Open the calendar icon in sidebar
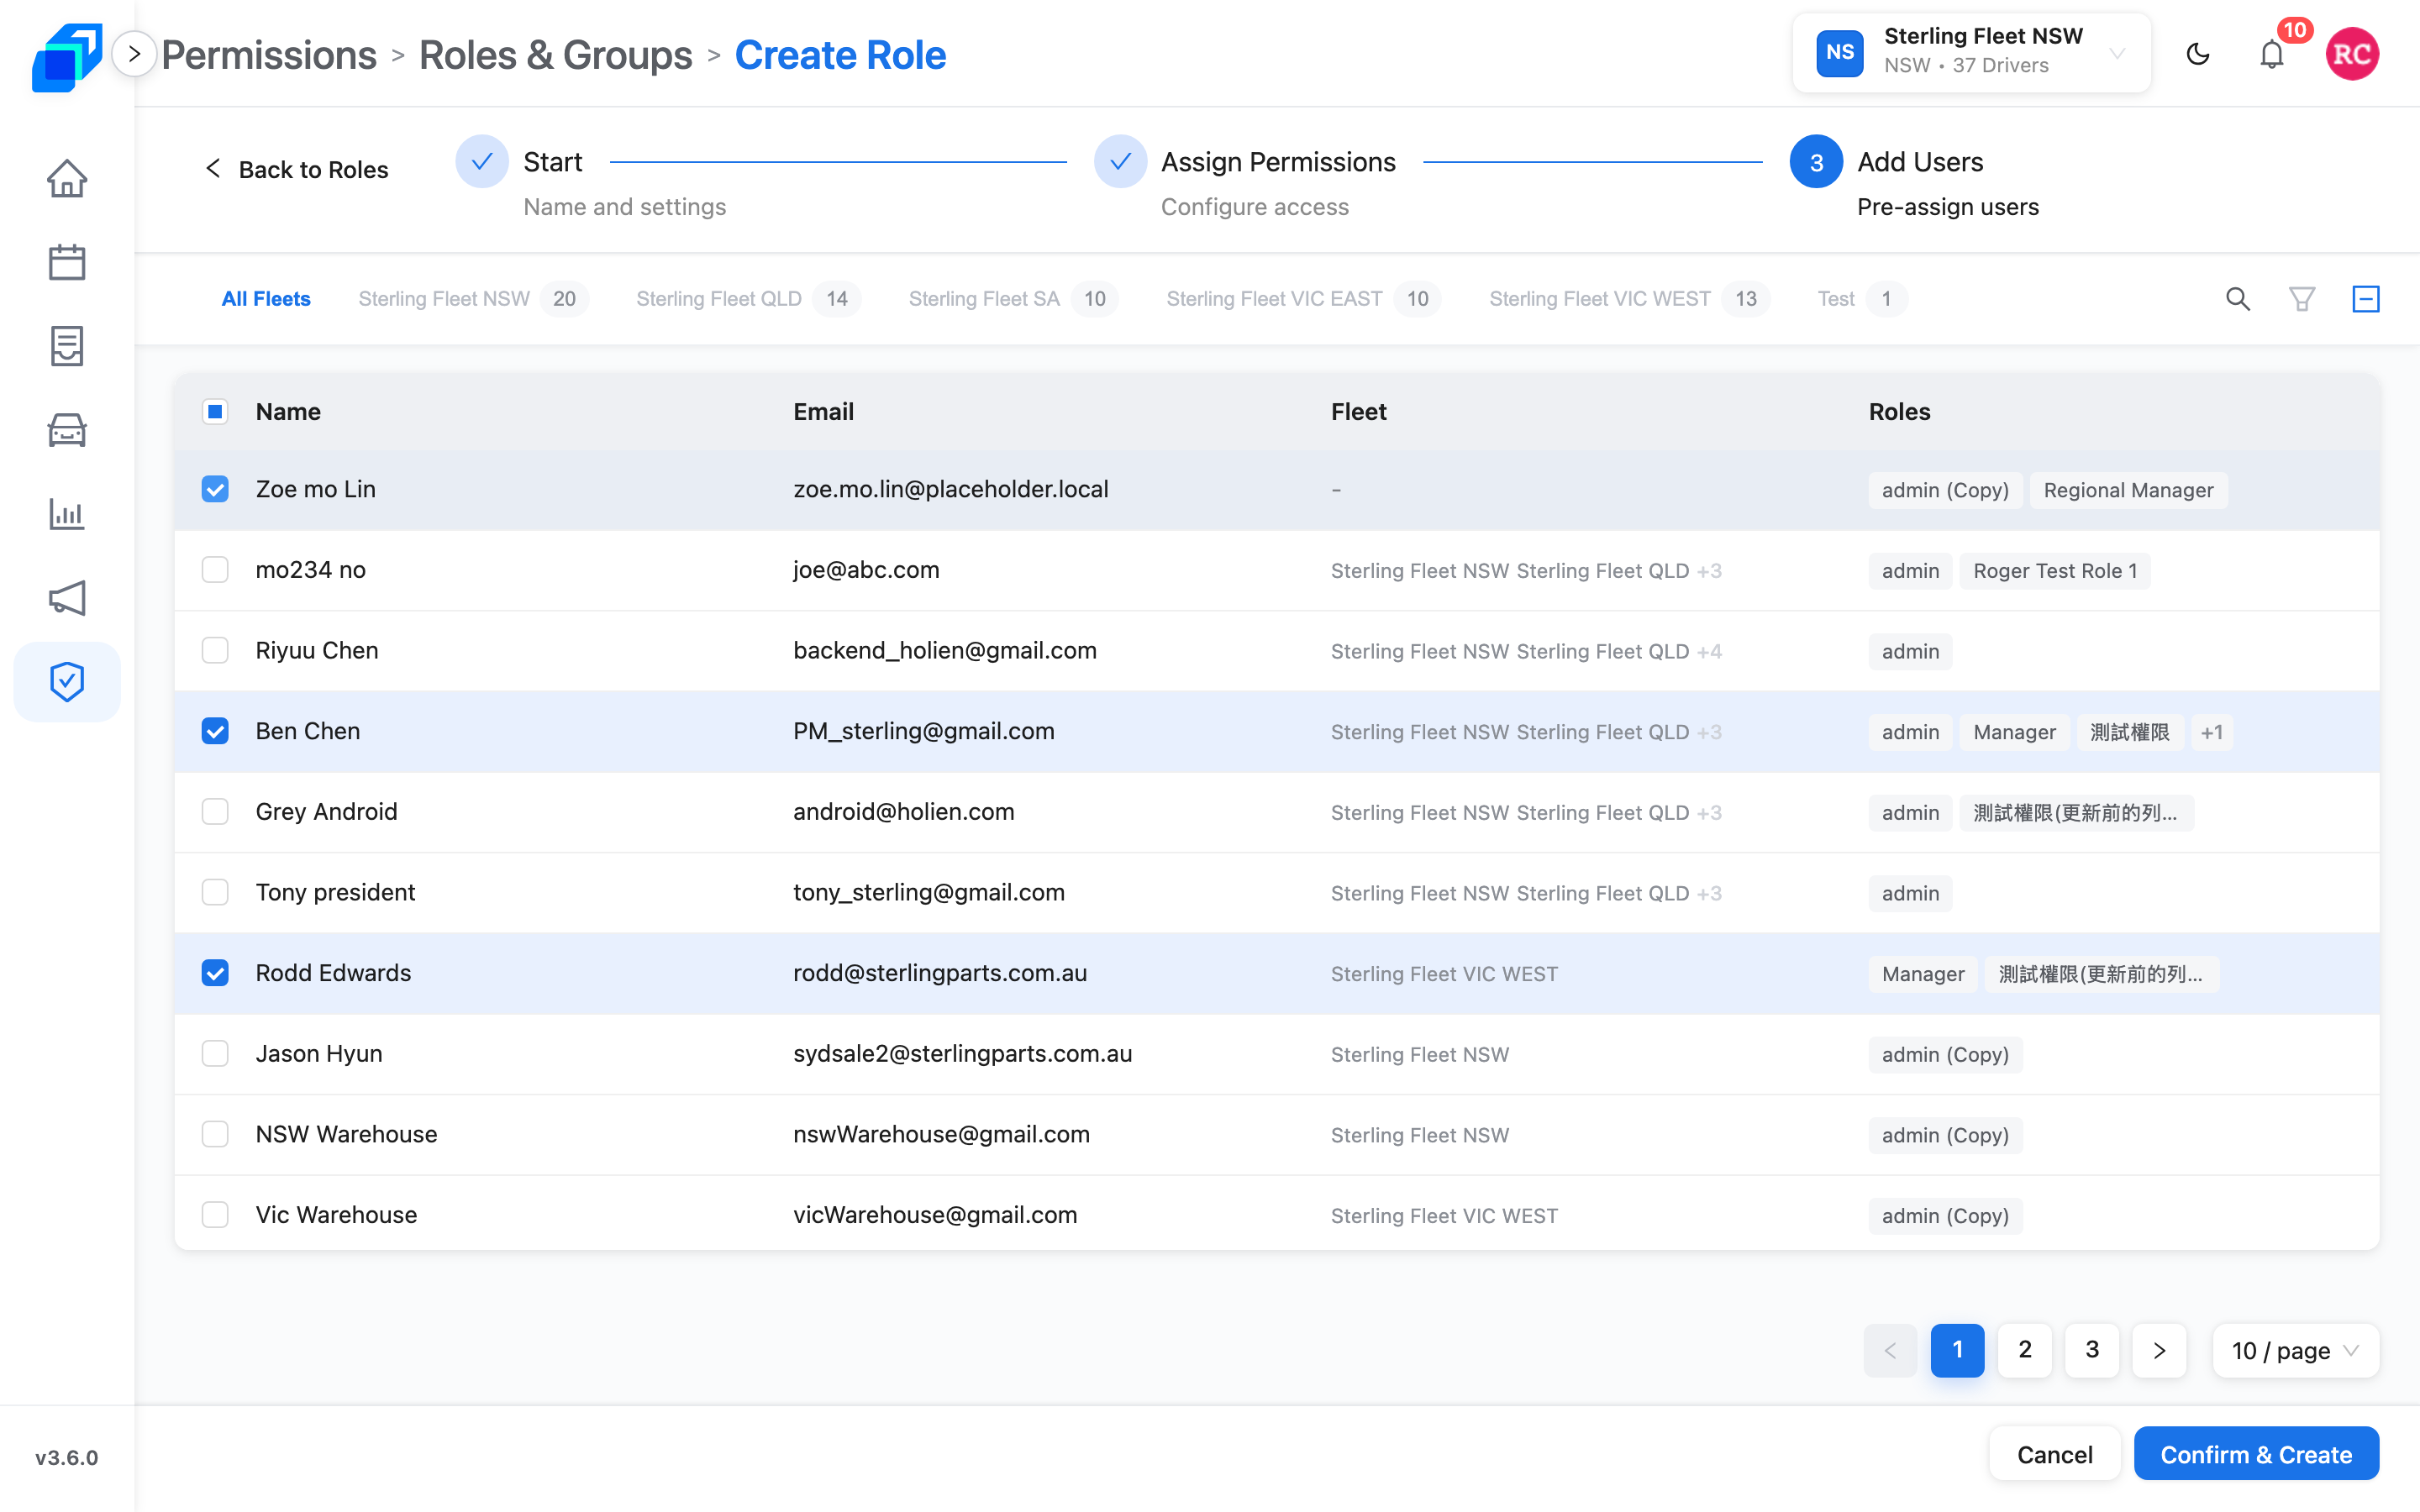Image resolution: width=2420 pixels, height=1512 pixels. (x=67, y=262)
